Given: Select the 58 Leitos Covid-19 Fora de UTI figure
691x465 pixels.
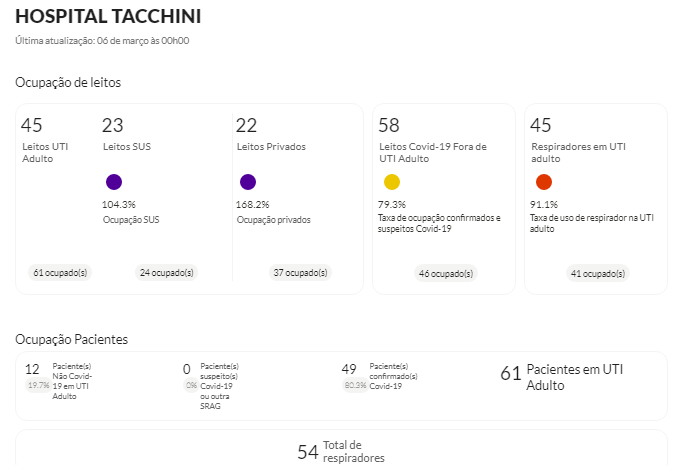Looking at the screenshot, I should click(389, 125).
